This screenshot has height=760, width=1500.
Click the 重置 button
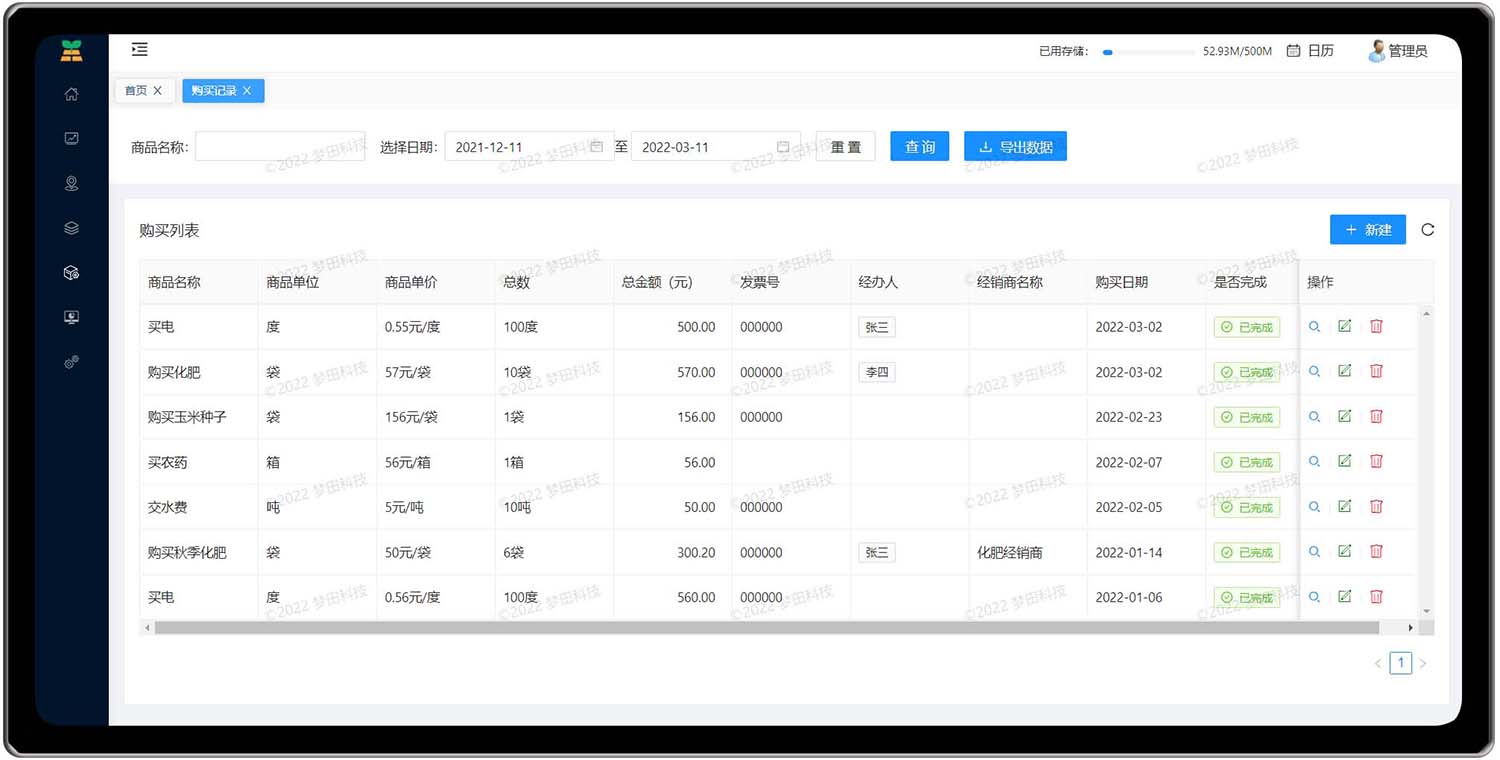[845, 147]
